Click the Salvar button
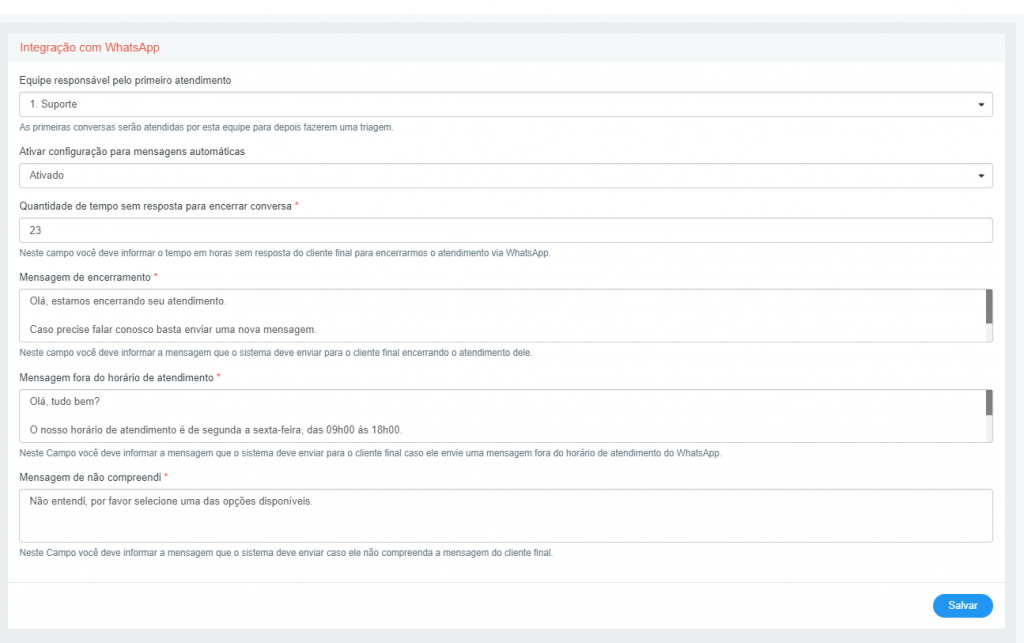The height and width of the screenshot is (643, 1024). pyautogui.click(x=963, y=606)
